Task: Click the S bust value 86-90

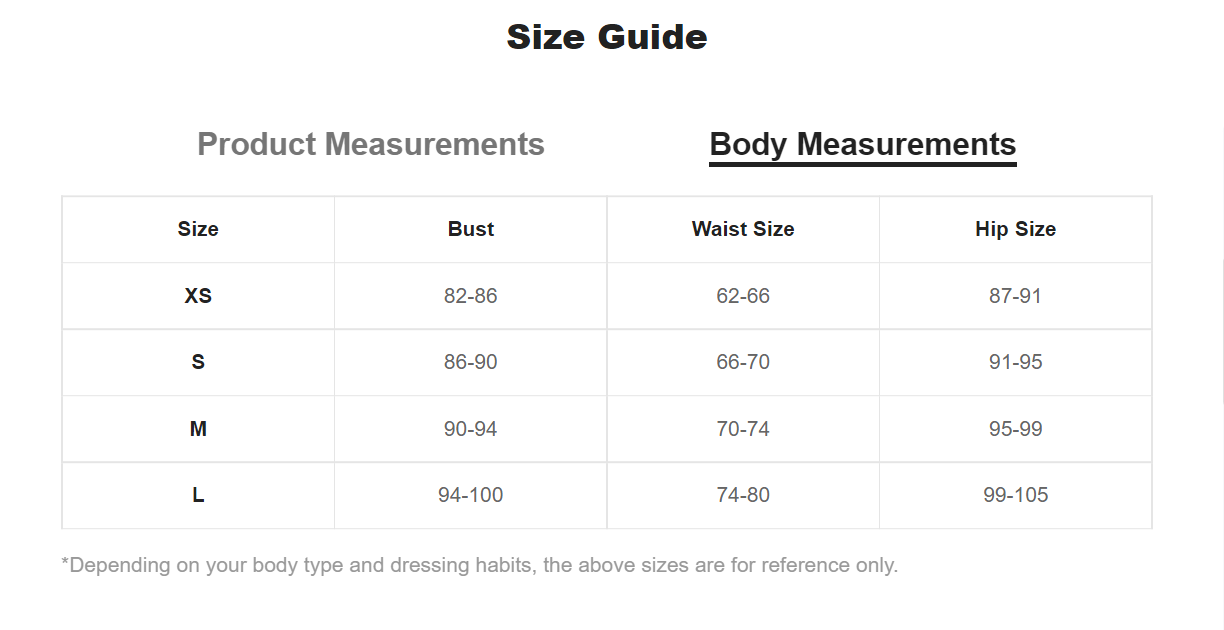Action: (471, 362)
